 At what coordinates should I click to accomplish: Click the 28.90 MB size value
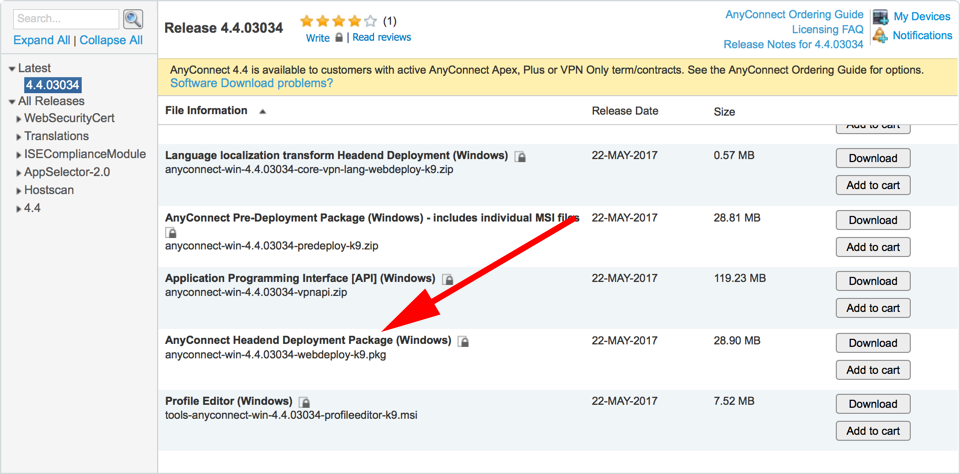[x=737, y=340]
